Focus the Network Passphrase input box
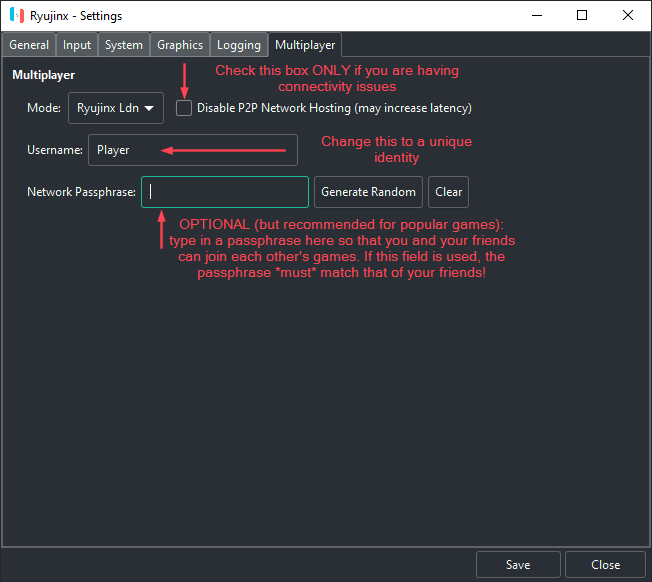 tap(225, 192)
